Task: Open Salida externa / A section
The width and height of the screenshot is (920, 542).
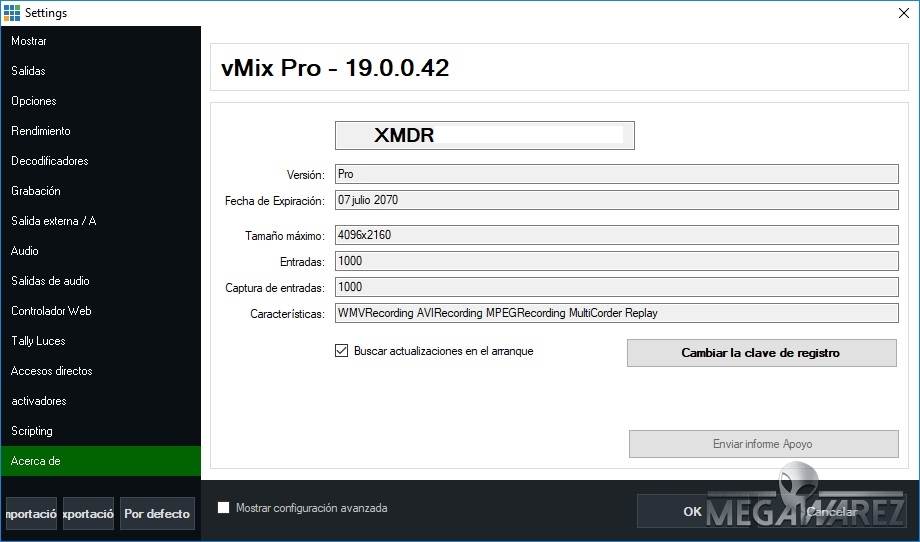Action: point(100,221)
